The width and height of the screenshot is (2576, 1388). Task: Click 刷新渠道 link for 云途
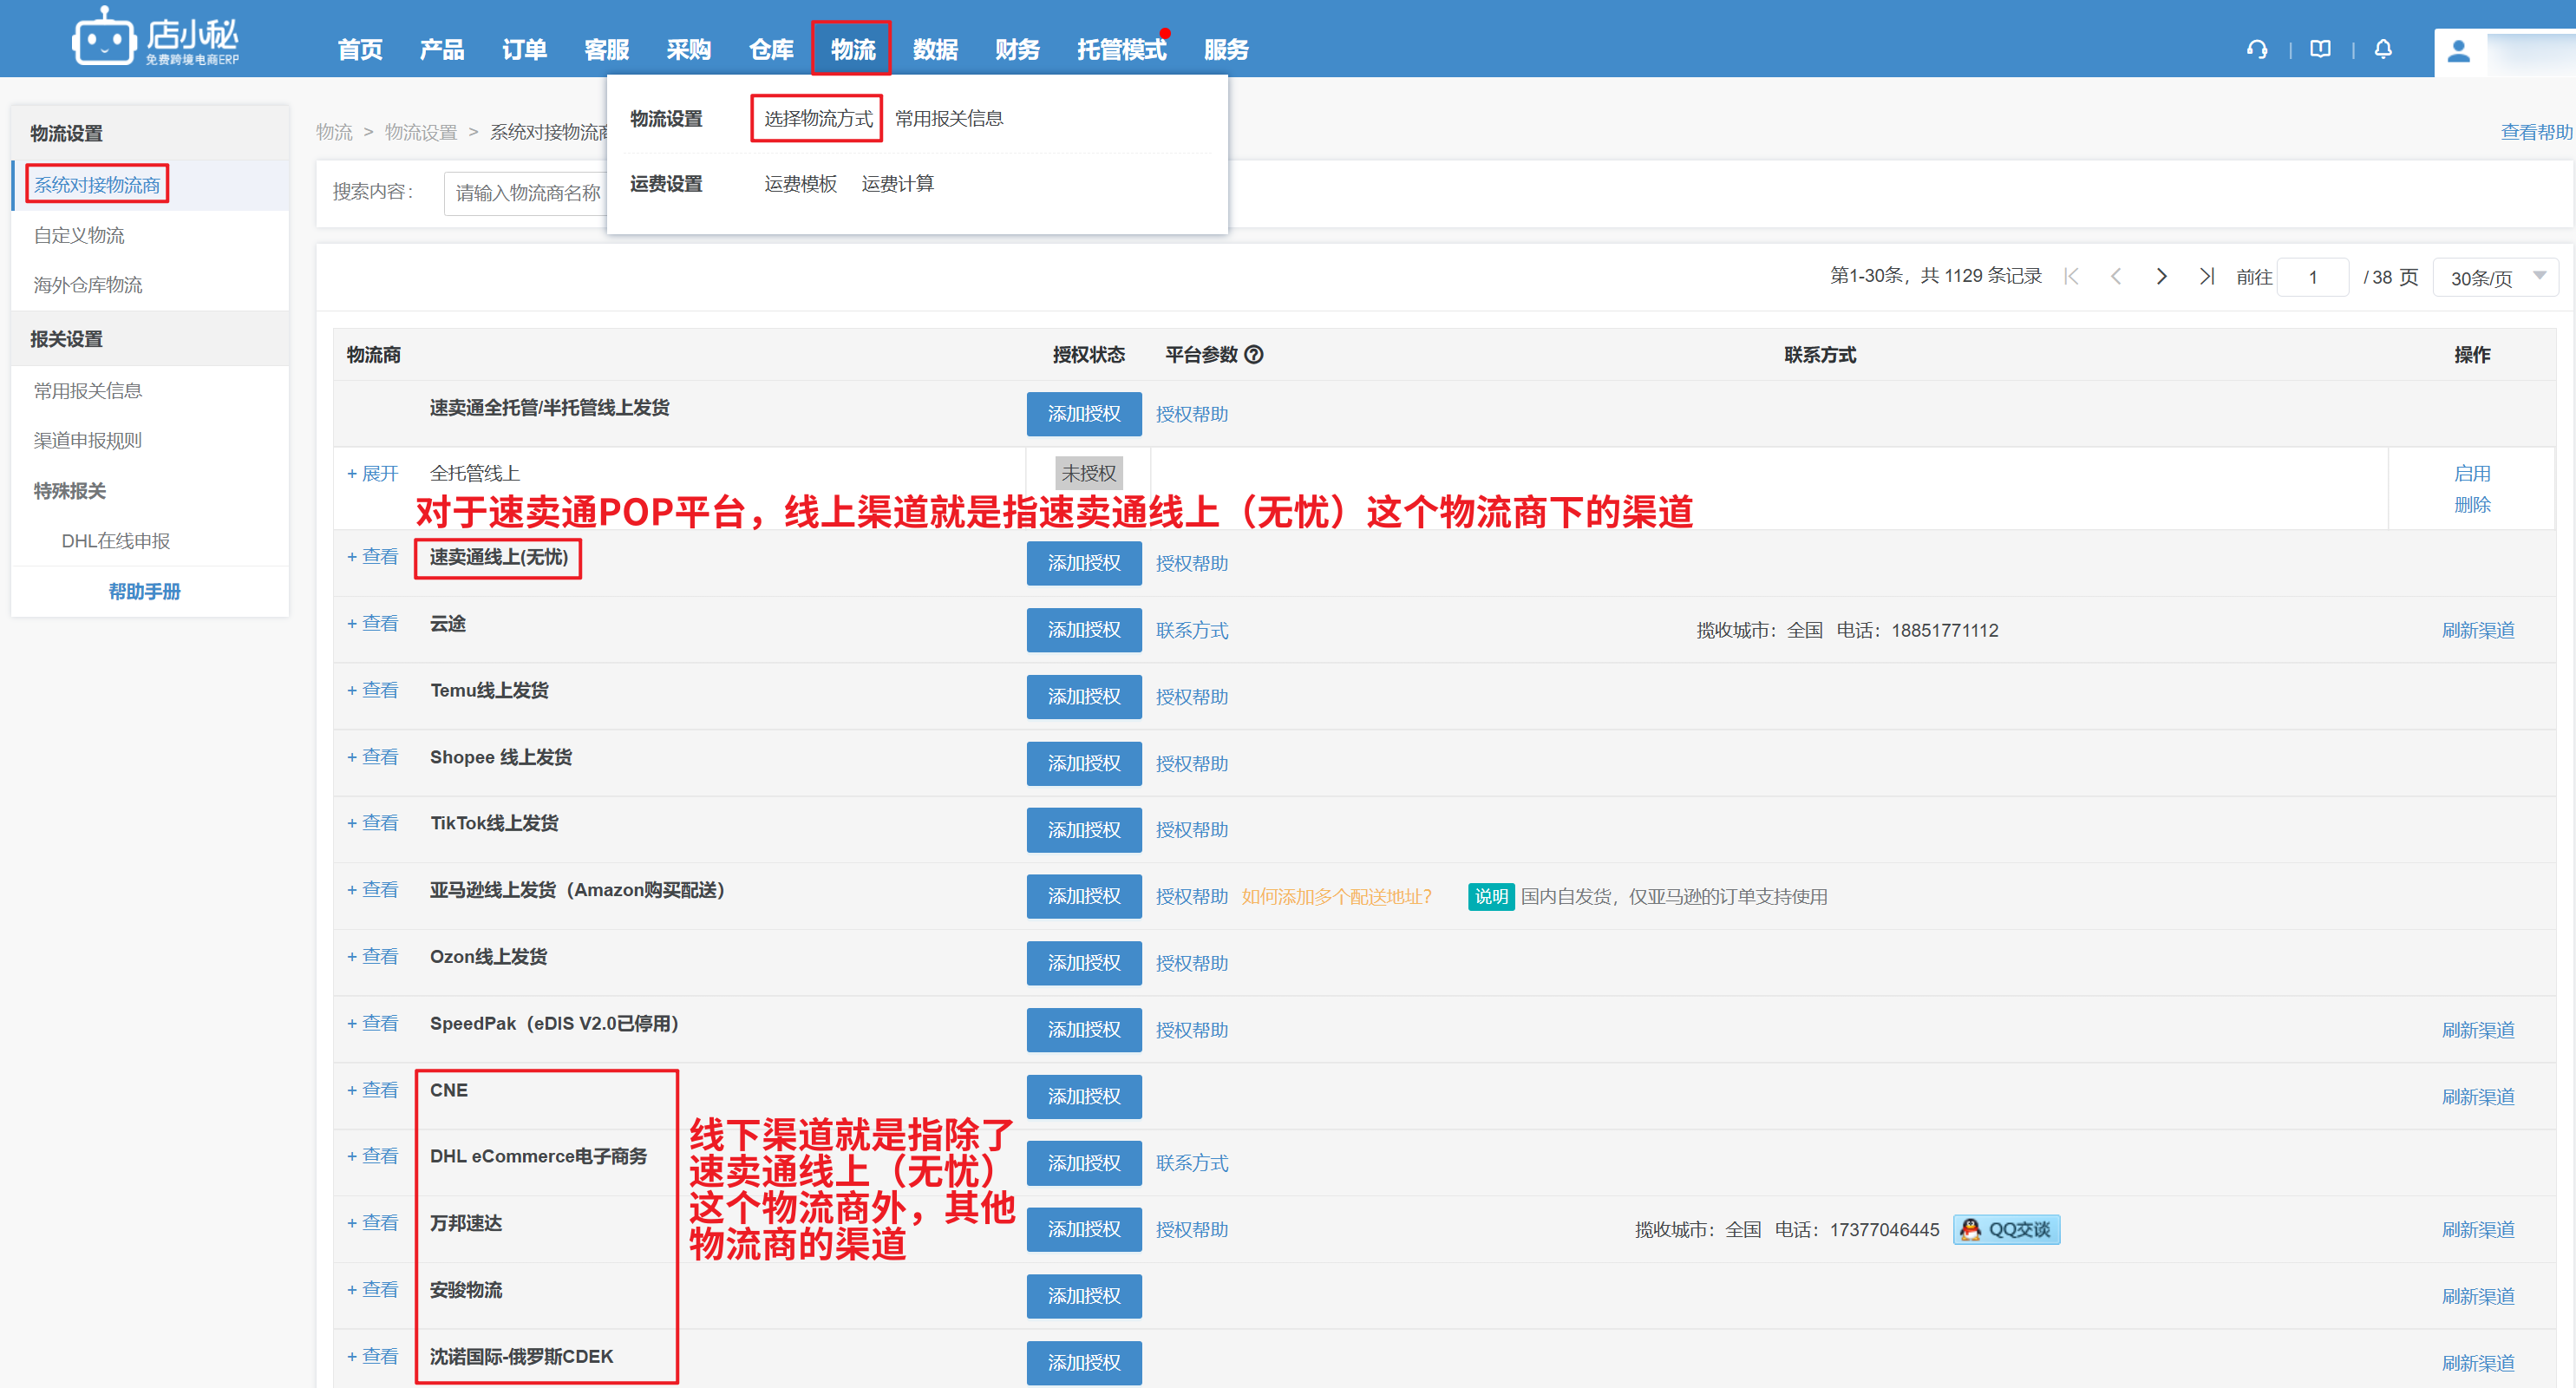(x=2477, y=630)
